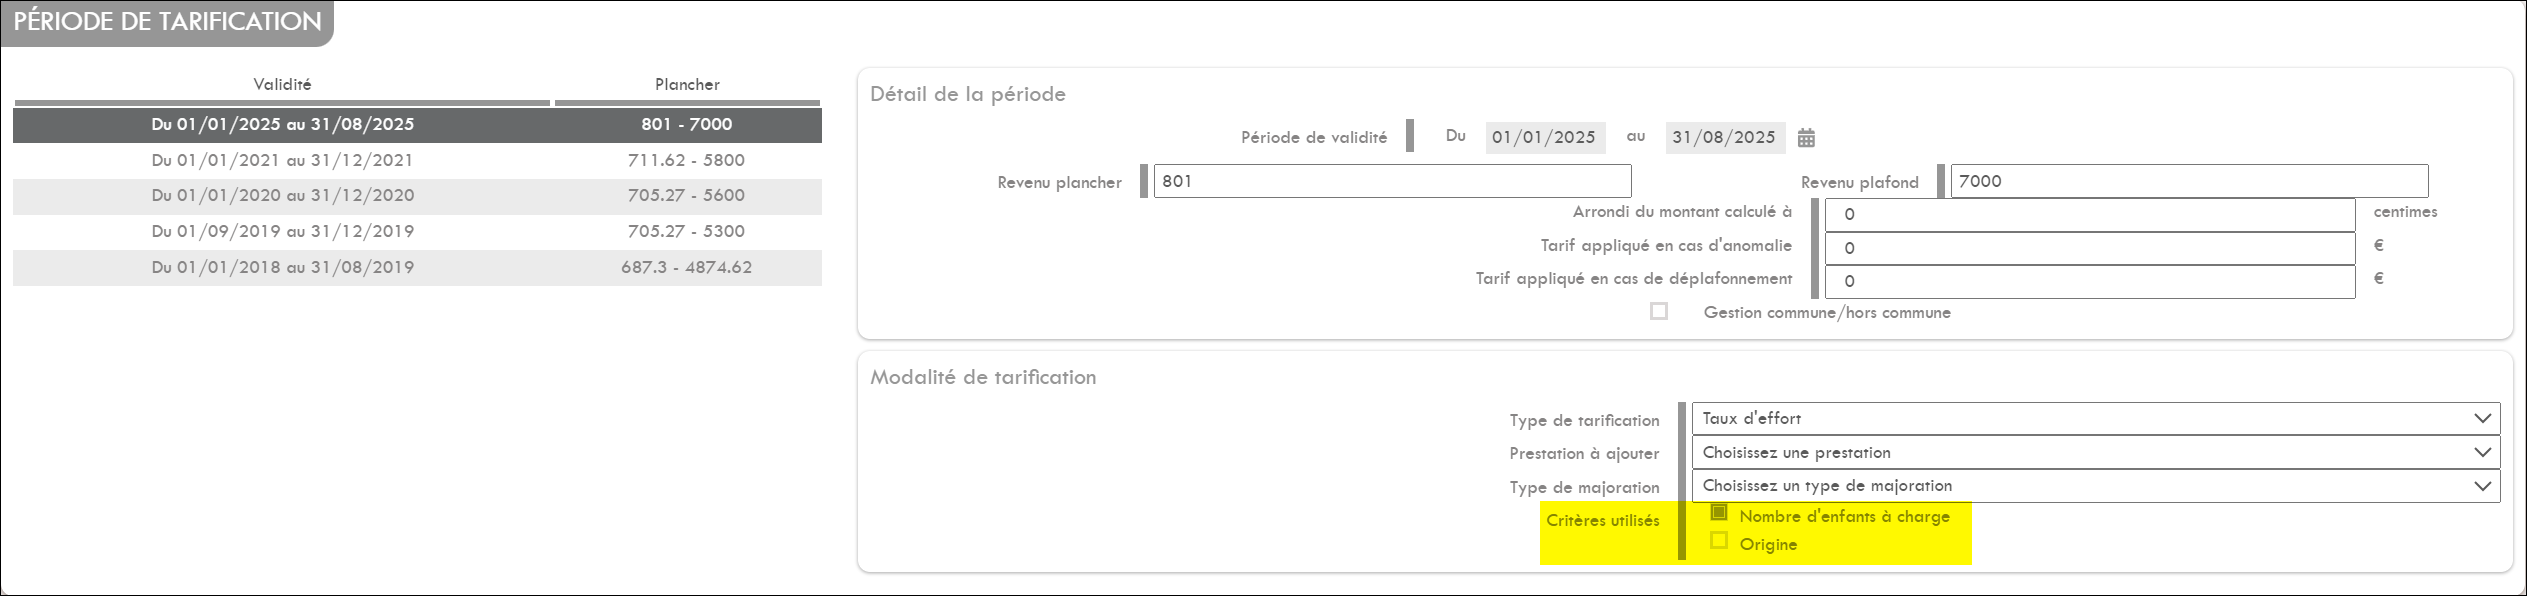Select row Du 01/01/2025 au 31/08/2025
Image resolution: width=2527 pixels, height=596 pixels.
tap(417, 125)
